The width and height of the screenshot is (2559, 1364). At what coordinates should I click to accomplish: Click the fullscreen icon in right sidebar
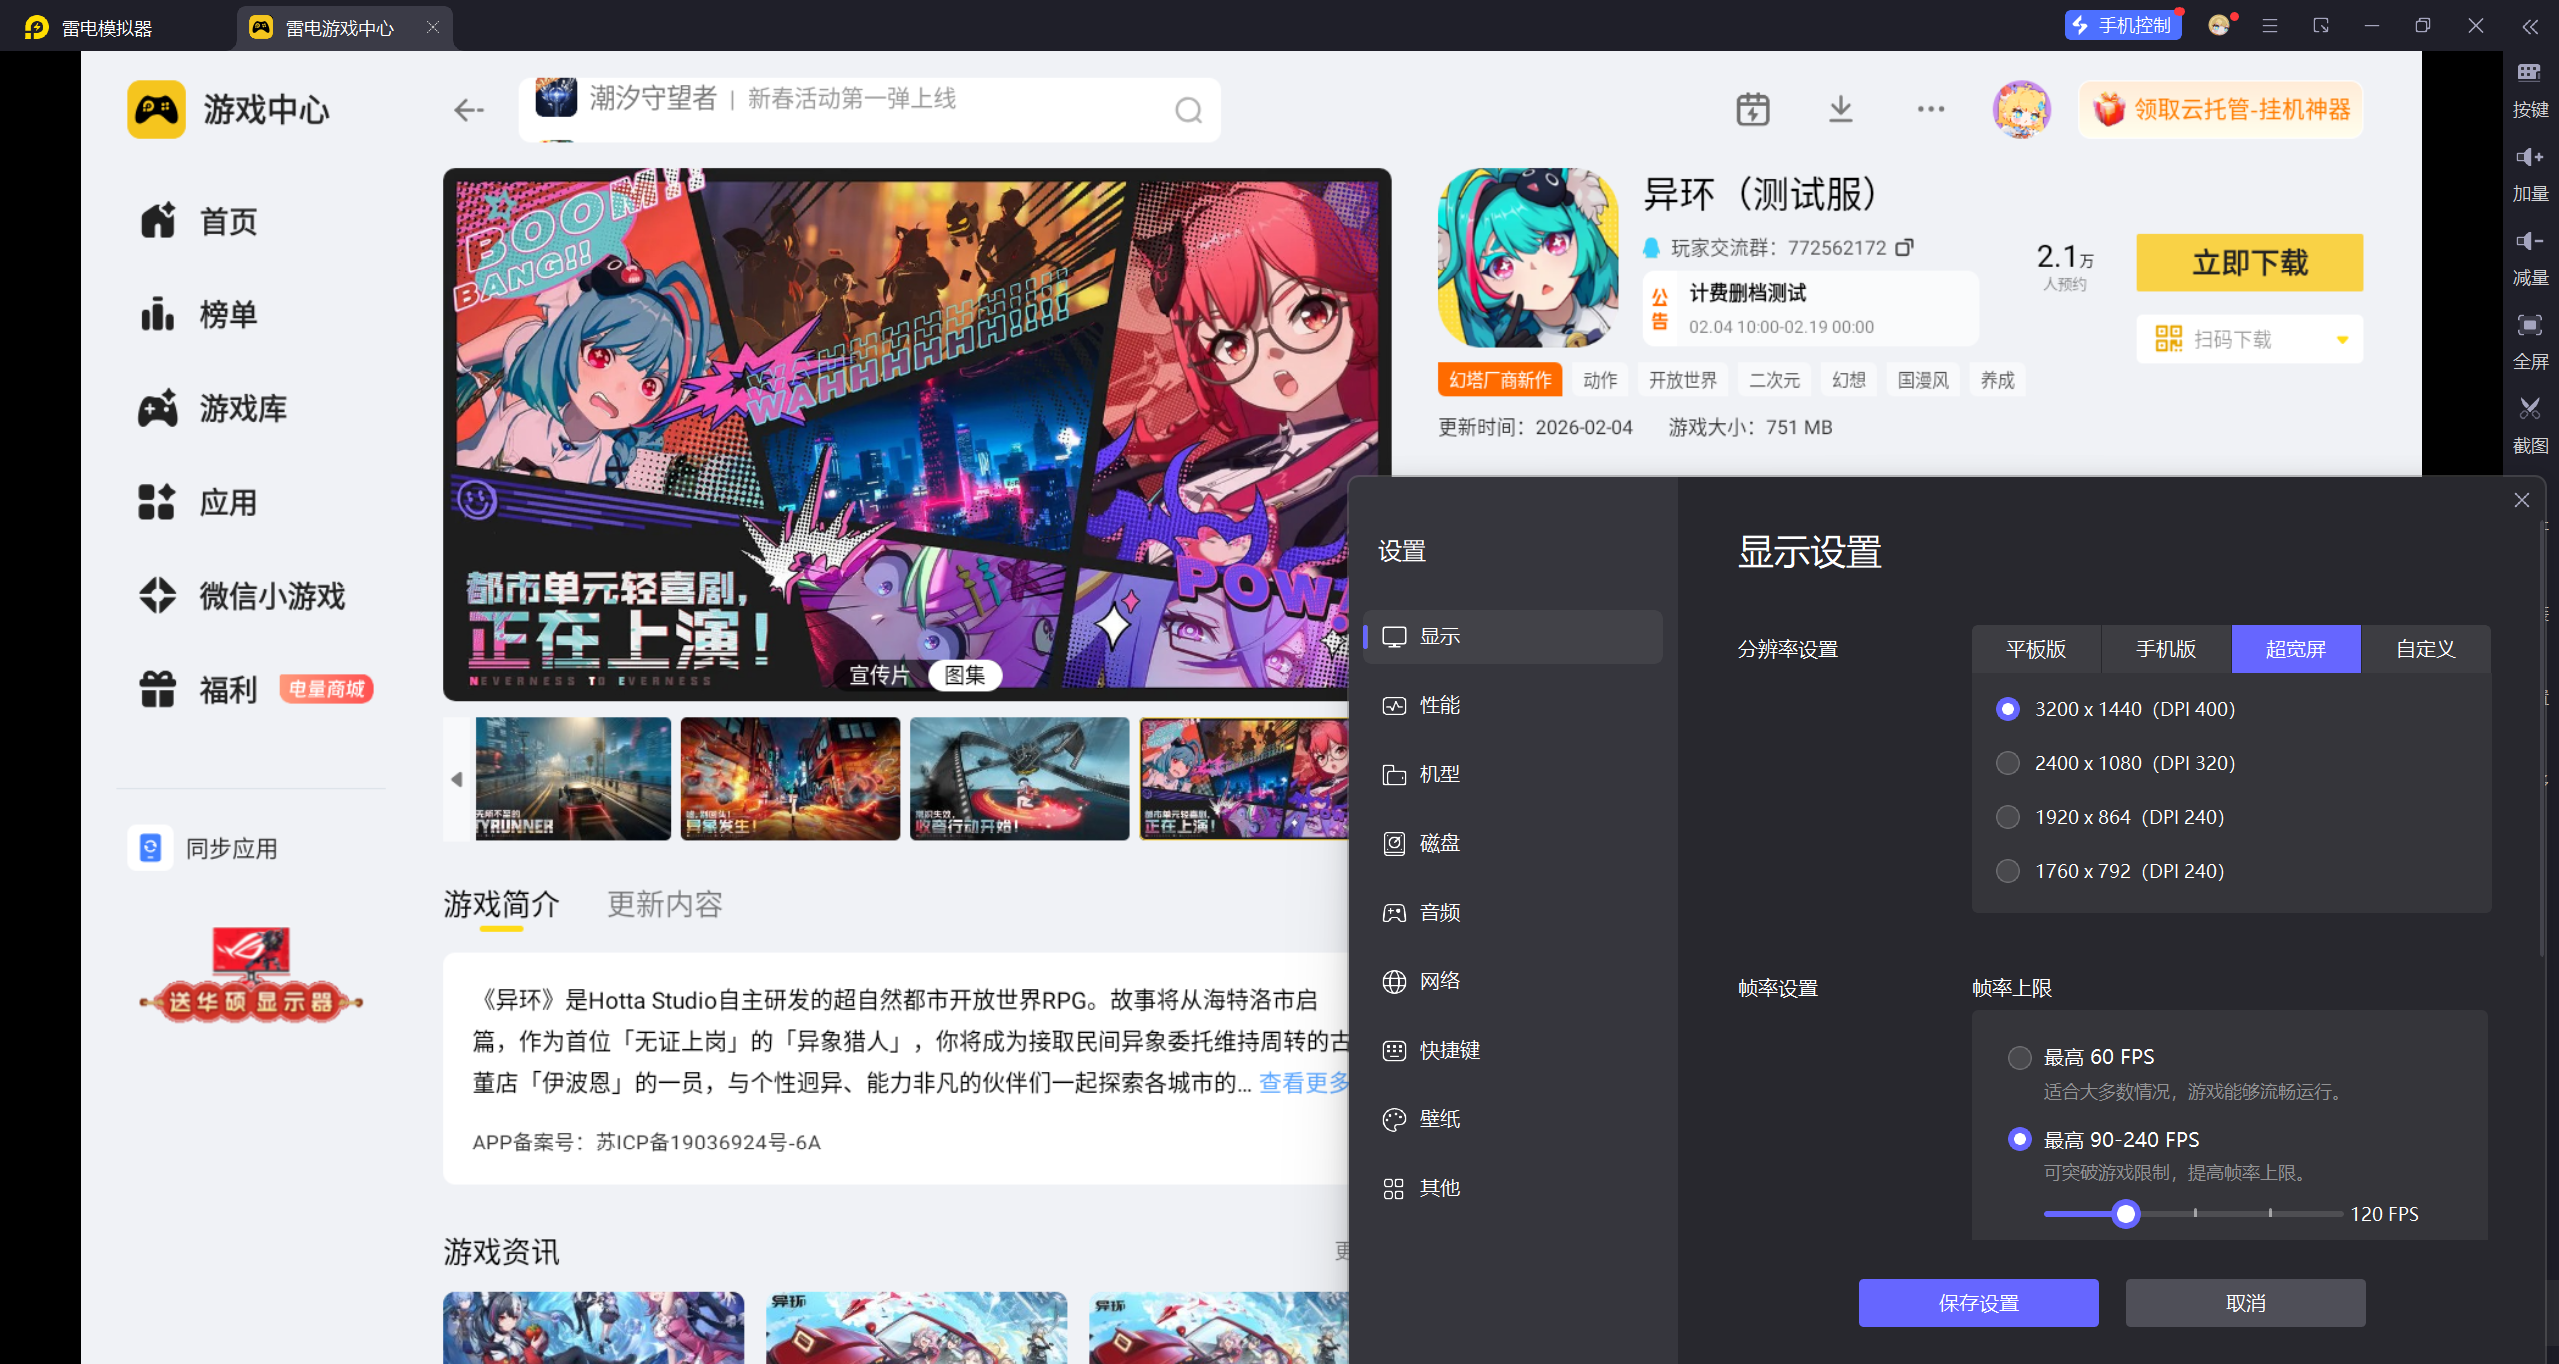tap(2529, 325)
